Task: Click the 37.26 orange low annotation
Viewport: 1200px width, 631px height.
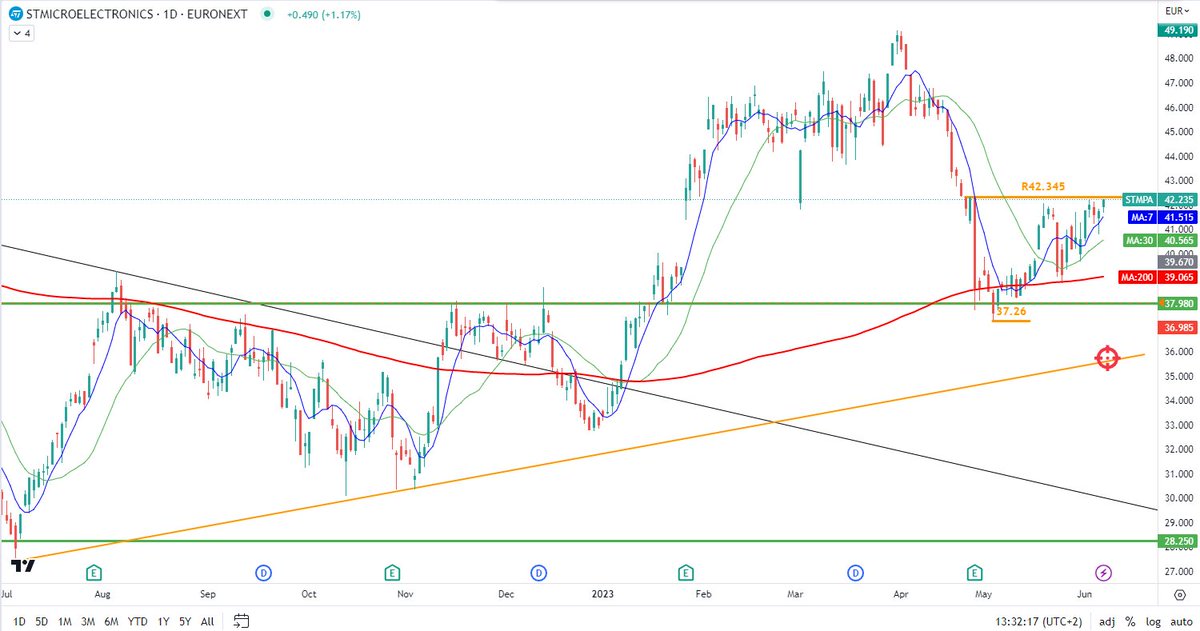Action: [1010, 312]
